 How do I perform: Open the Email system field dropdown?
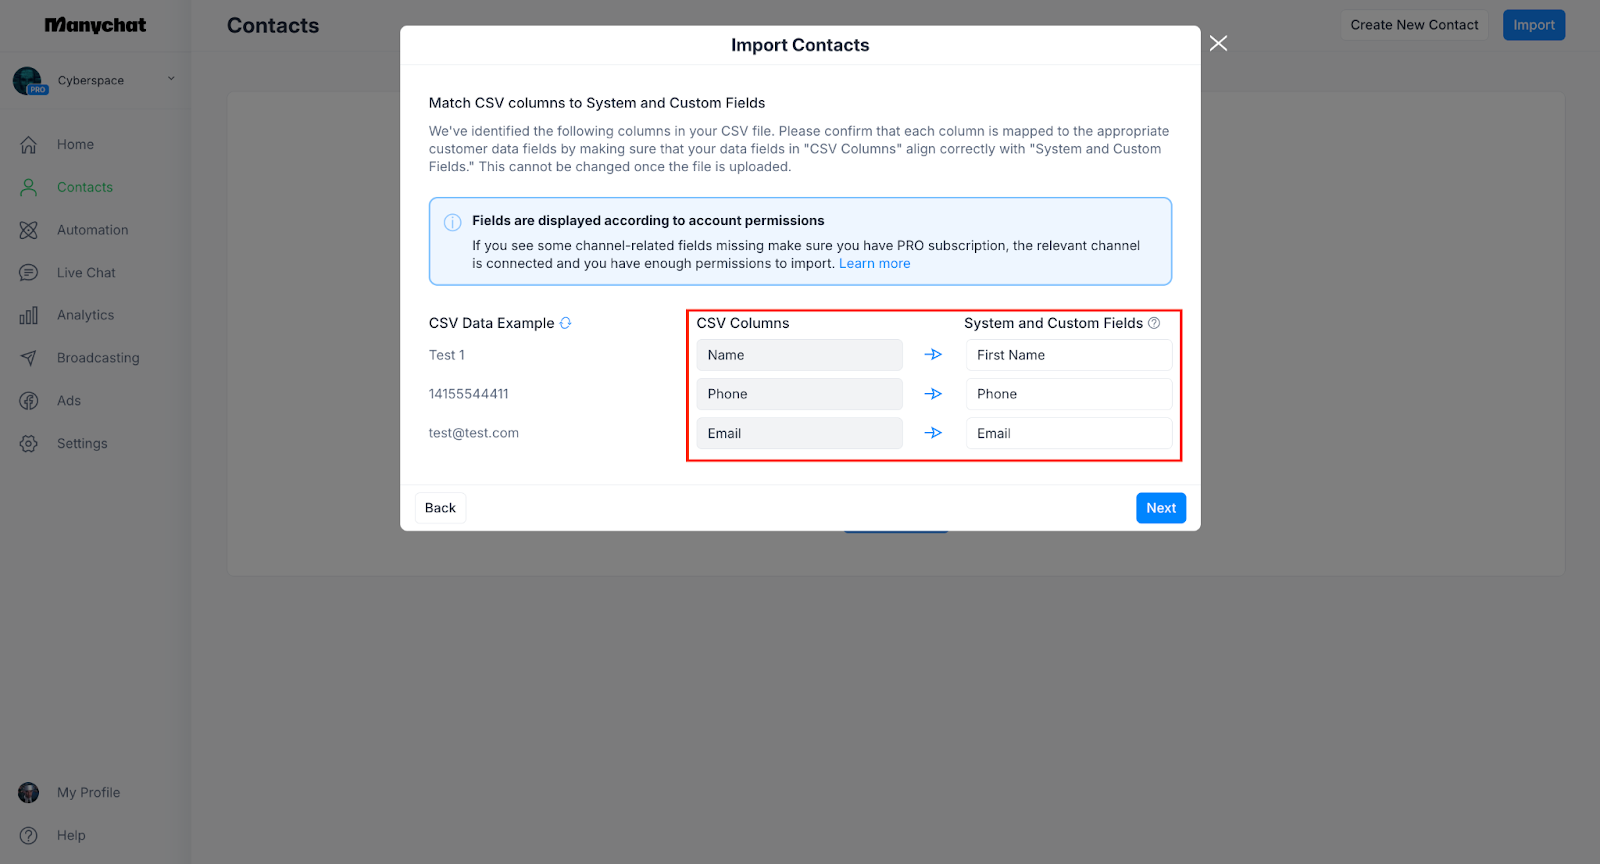[x=1068, y=434]
